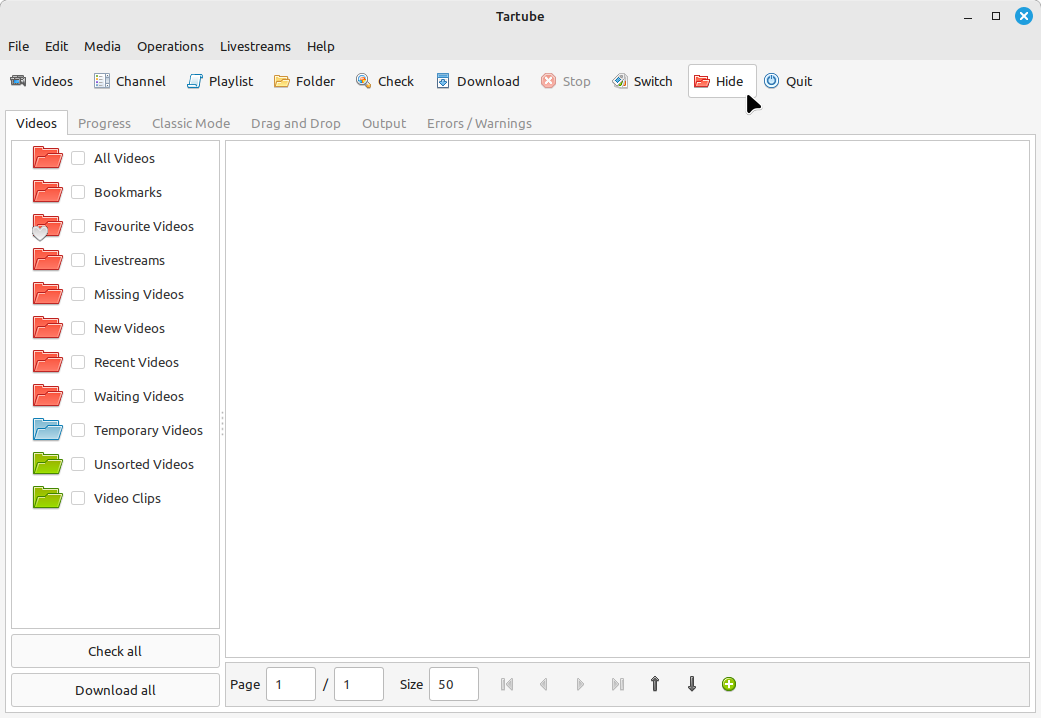Add a new Channel from toolbar
The height and width of the screenshot is (718, 1041).
pos(129,81)
